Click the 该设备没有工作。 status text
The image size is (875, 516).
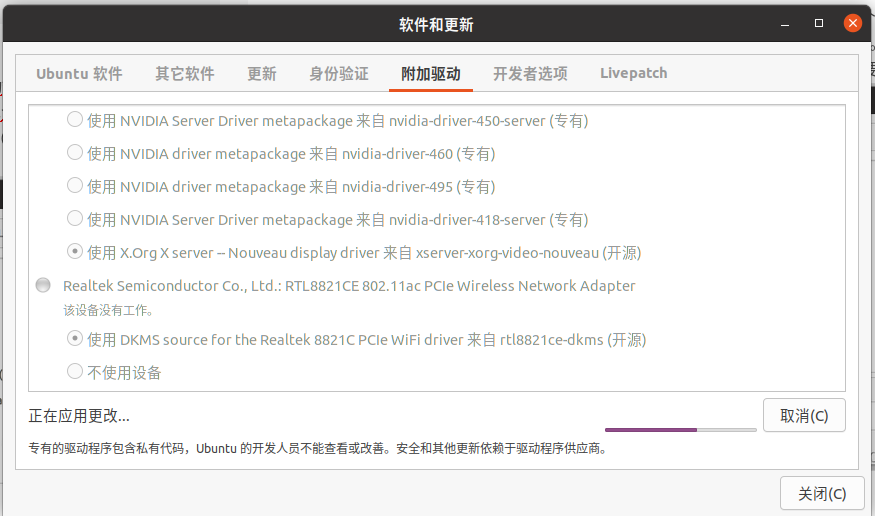[x=108, y=310]
